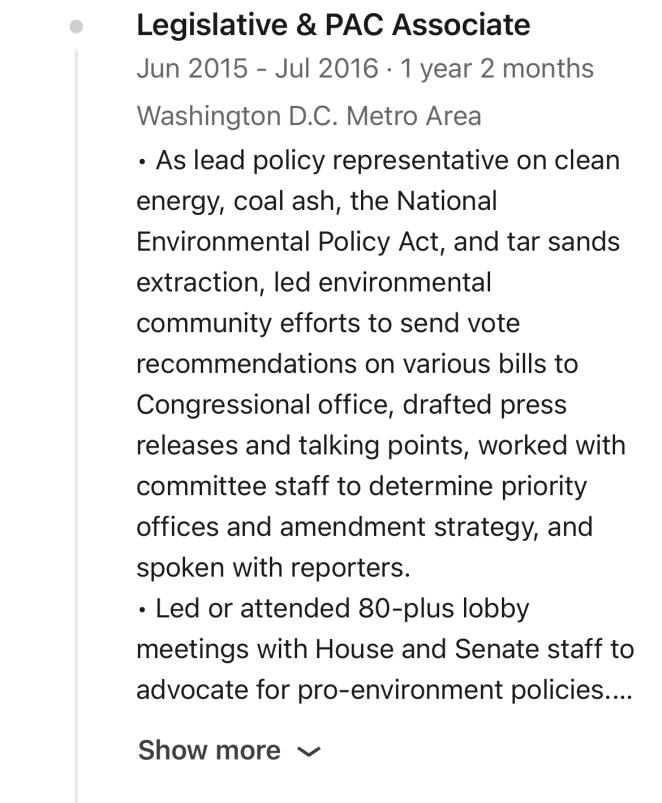Click the 'spoken with reporters.' line

273,568
